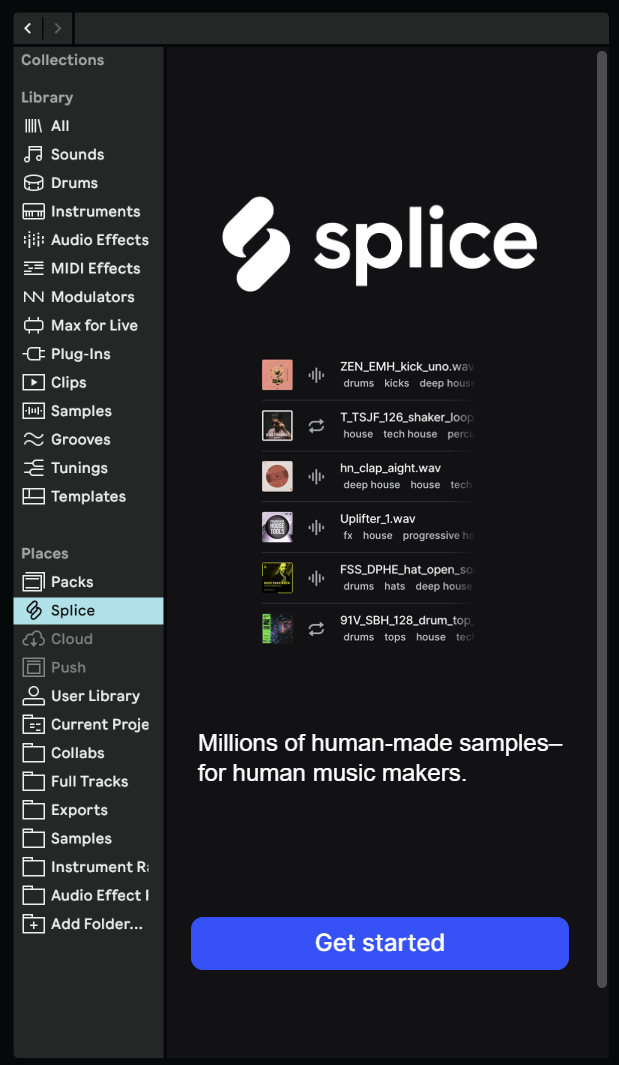Screen dimensions: 619x1065
Task: Click the browser search input field
Action: pyautogui.click(x=340, y=28)
